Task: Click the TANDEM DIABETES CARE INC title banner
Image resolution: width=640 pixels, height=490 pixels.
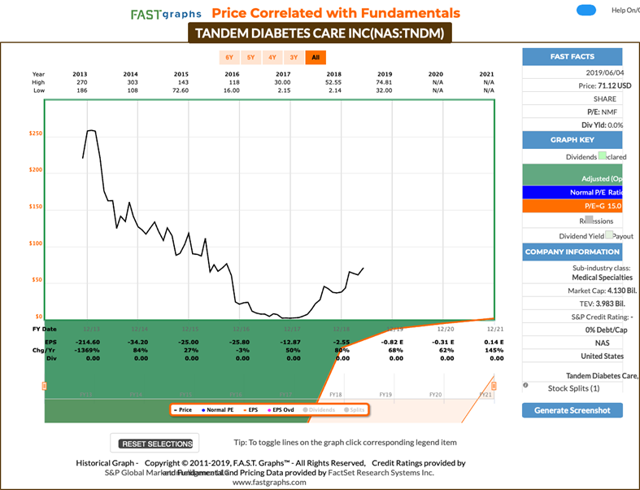Action: pos(320,33)
